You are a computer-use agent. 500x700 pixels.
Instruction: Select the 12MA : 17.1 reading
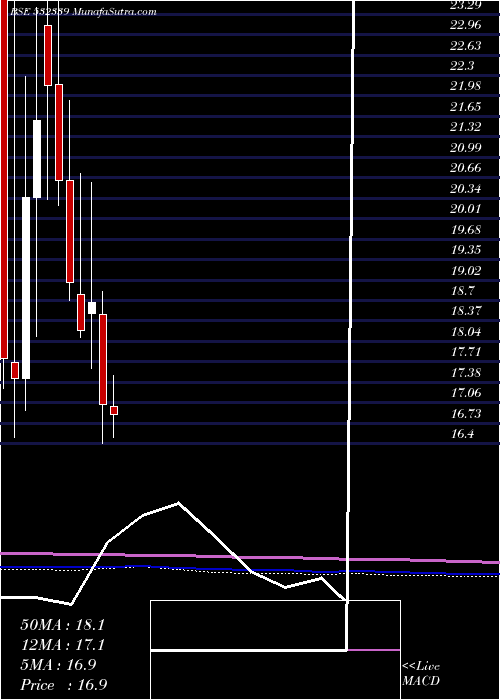point(62,645)
